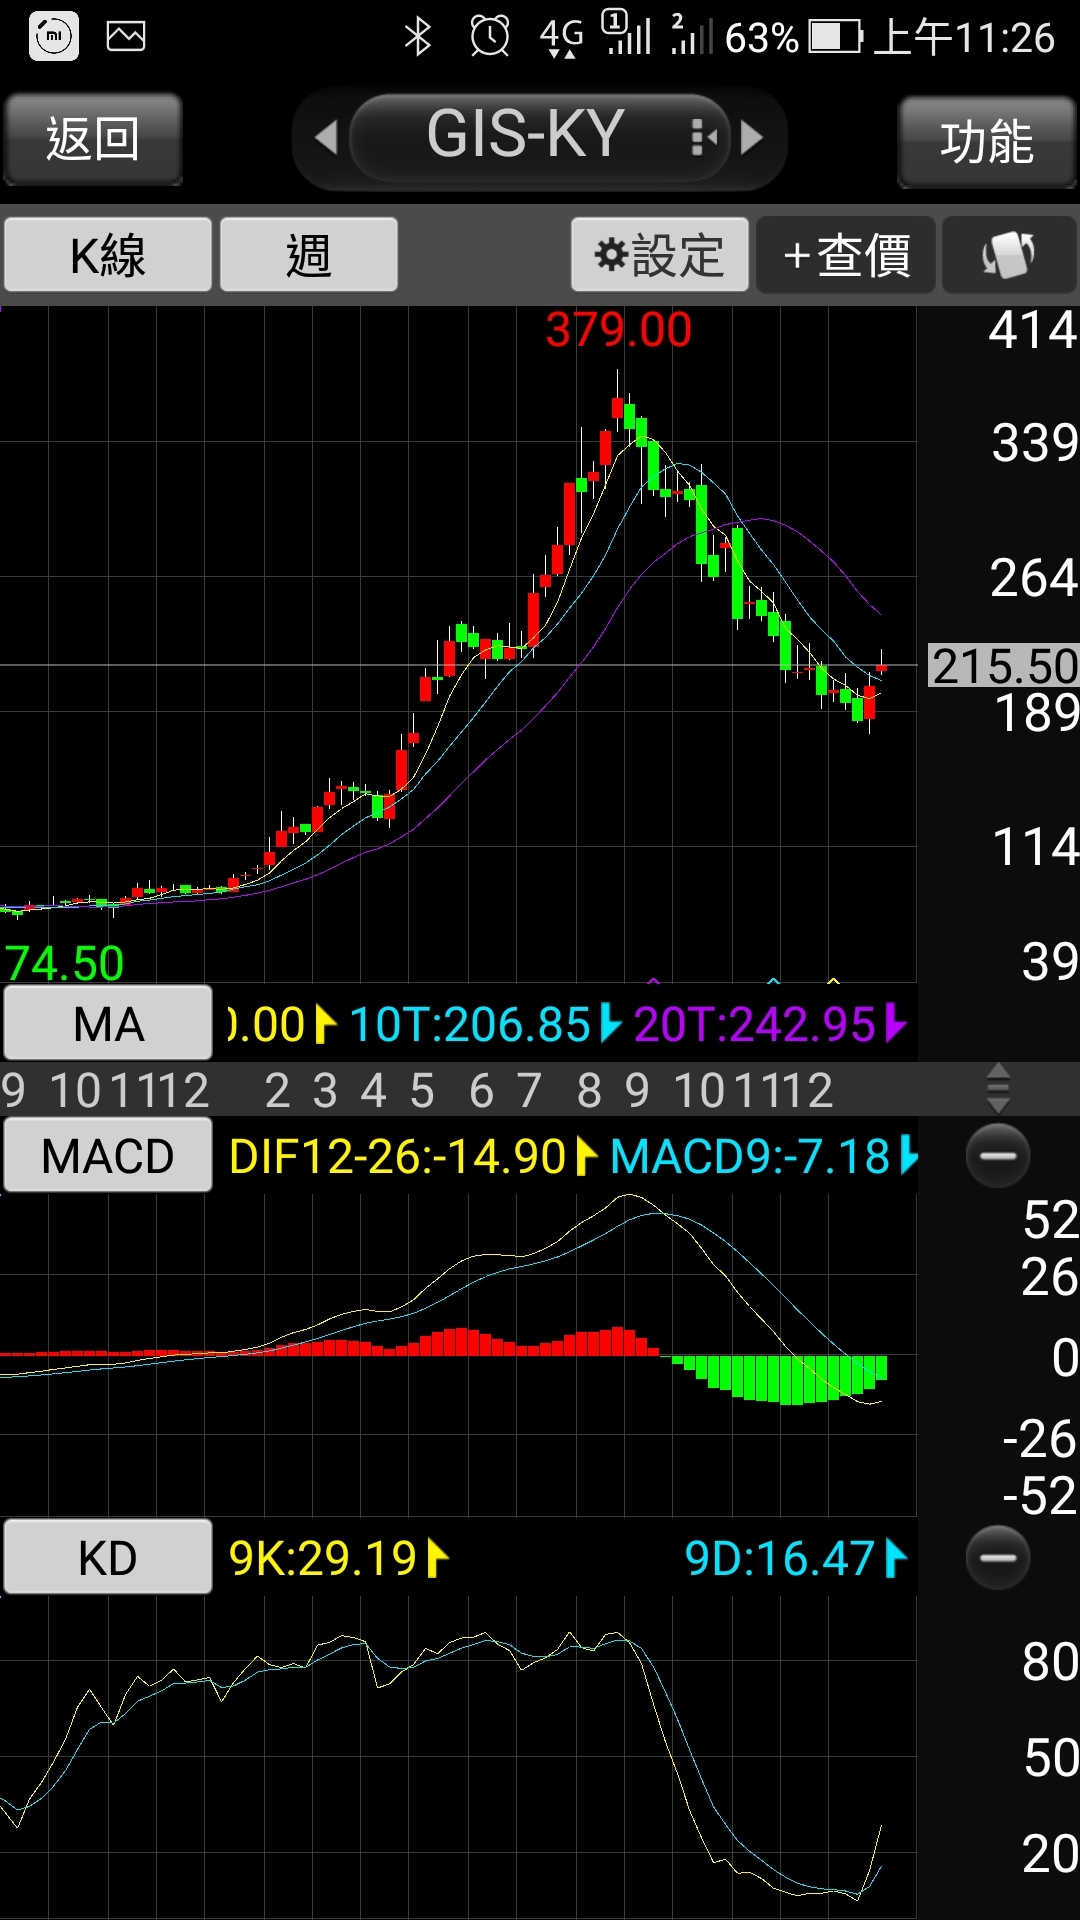
Task: Tap the 上午11:26 clock
Action: (964, 38)
